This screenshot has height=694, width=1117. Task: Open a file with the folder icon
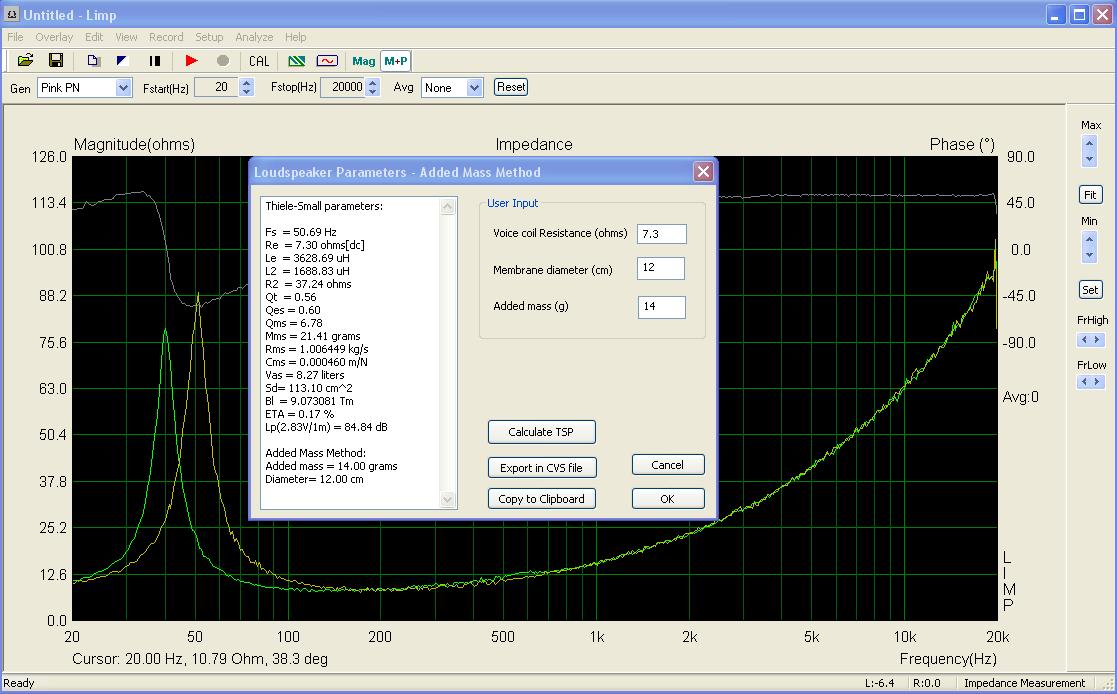pyautogui.click(x=25, y=61)
